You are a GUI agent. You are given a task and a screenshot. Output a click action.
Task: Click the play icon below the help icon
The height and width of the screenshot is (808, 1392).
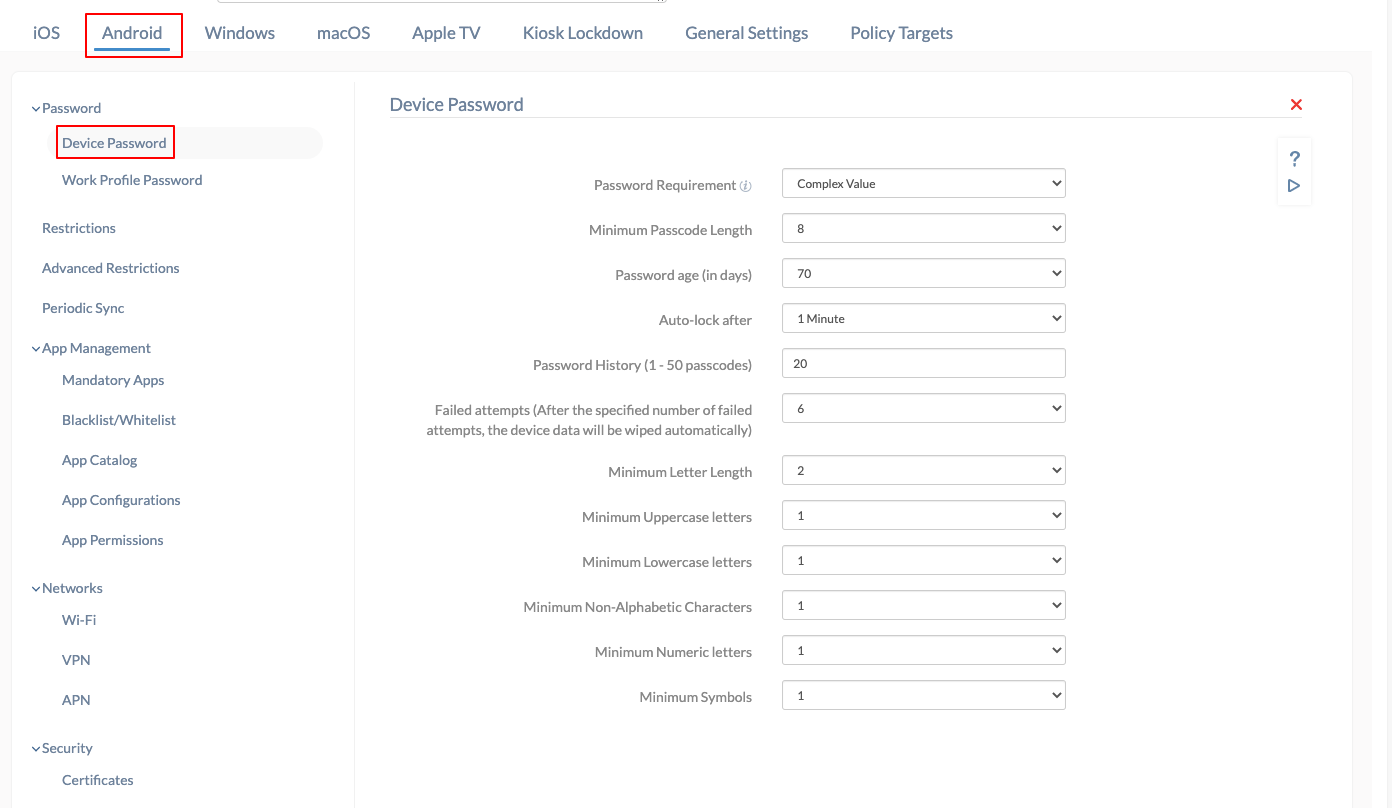click(1294, 185)
